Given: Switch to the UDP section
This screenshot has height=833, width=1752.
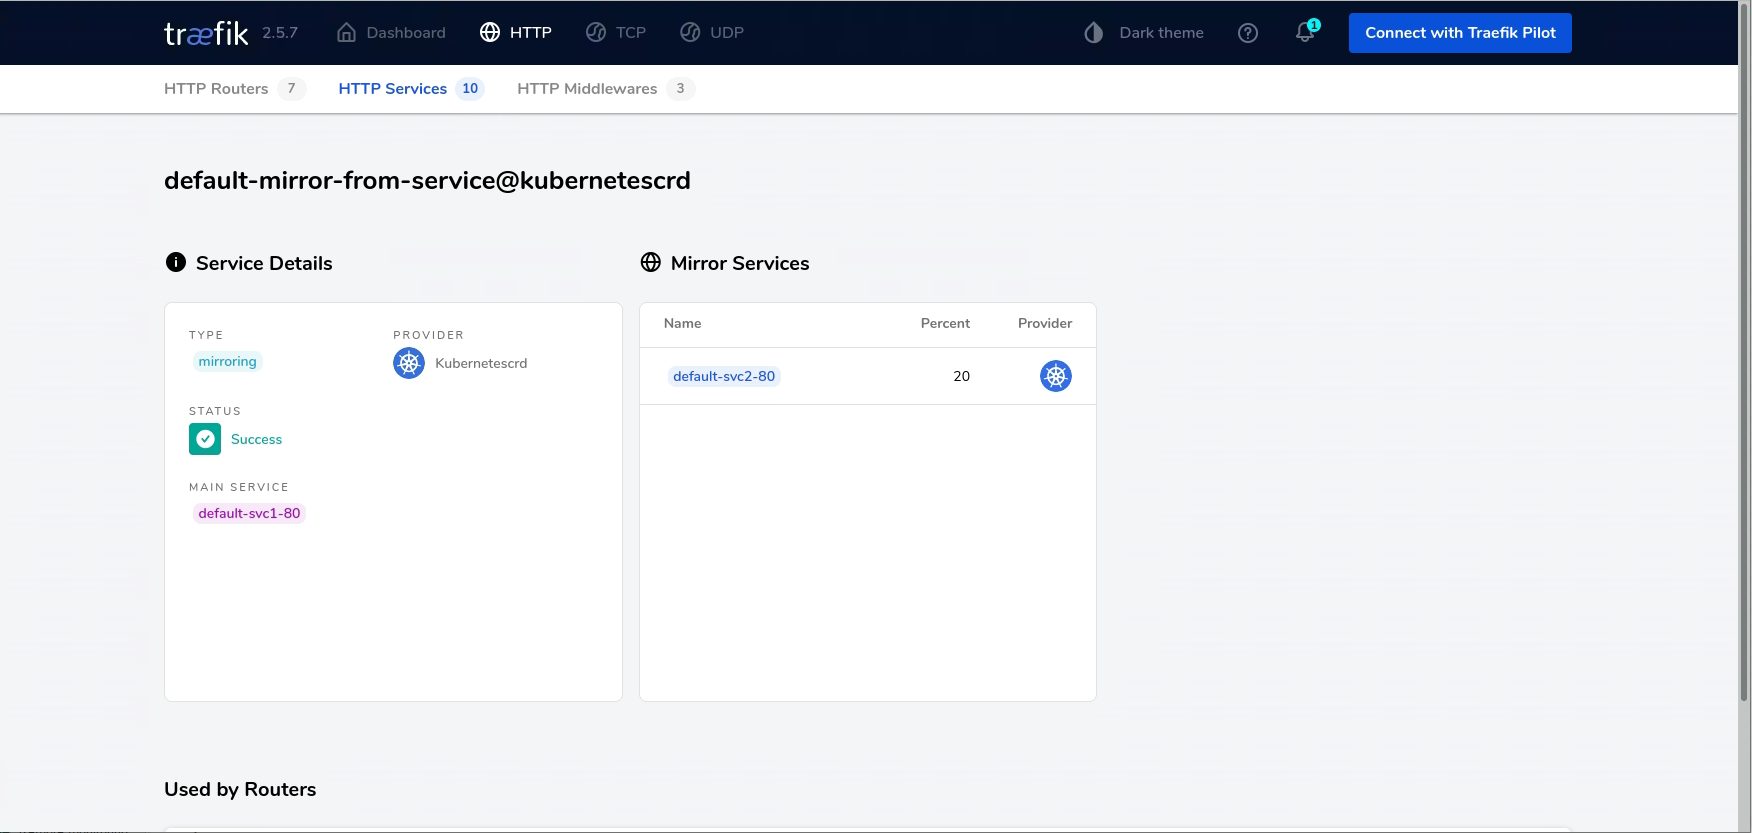Looking at the screenshot, I should (712, 33).
